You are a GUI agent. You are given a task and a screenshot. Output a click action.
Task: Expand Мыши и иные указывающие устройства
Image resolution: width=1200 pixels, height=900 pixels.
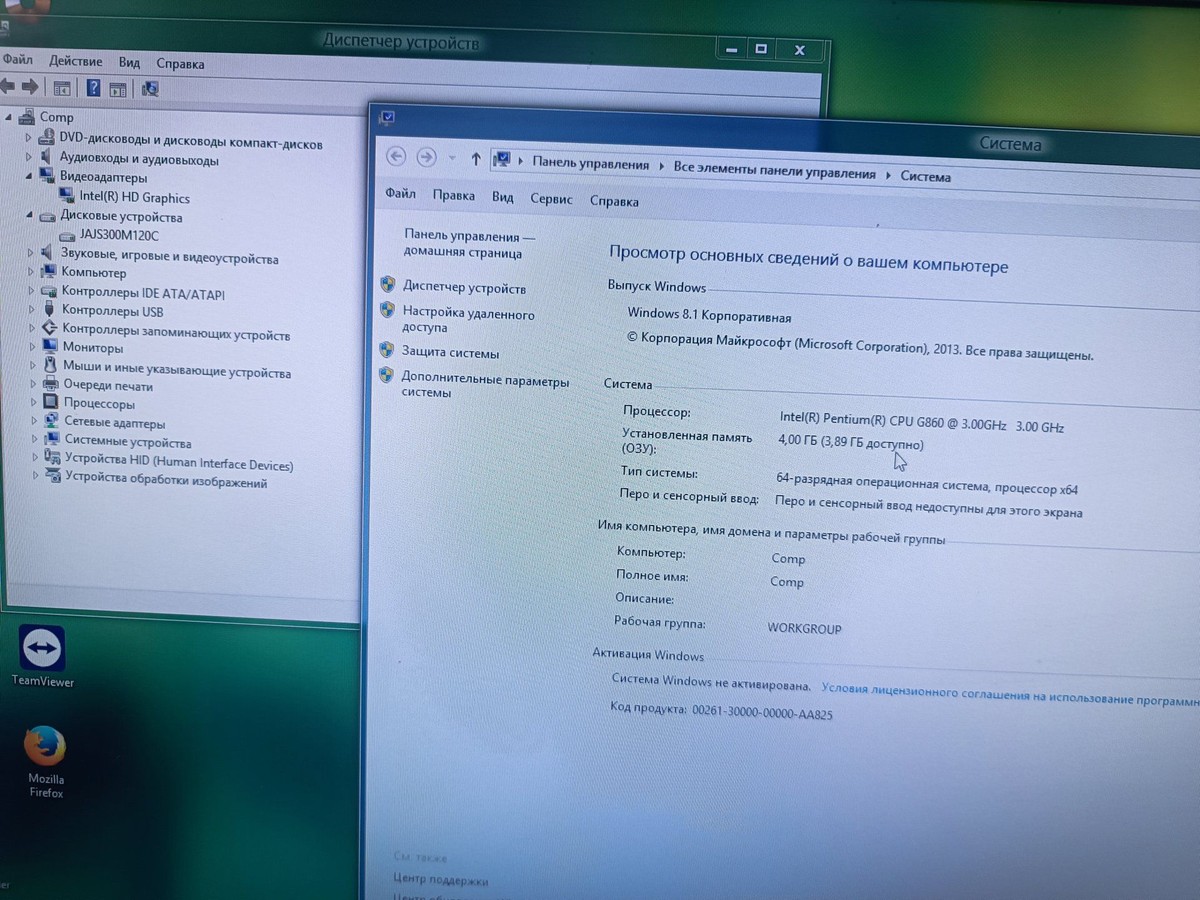(x=33, y=366)
